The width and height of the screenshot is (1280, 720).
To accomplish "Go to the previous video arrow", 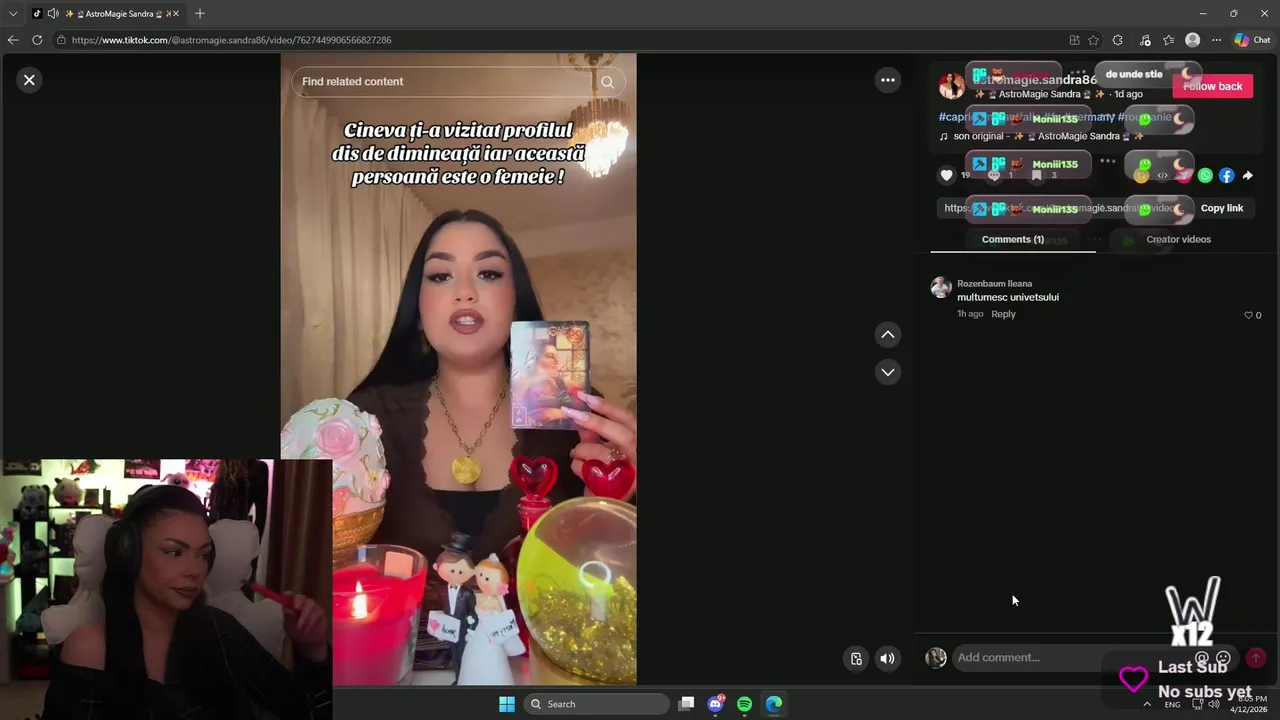I will (x=887, y=335).
